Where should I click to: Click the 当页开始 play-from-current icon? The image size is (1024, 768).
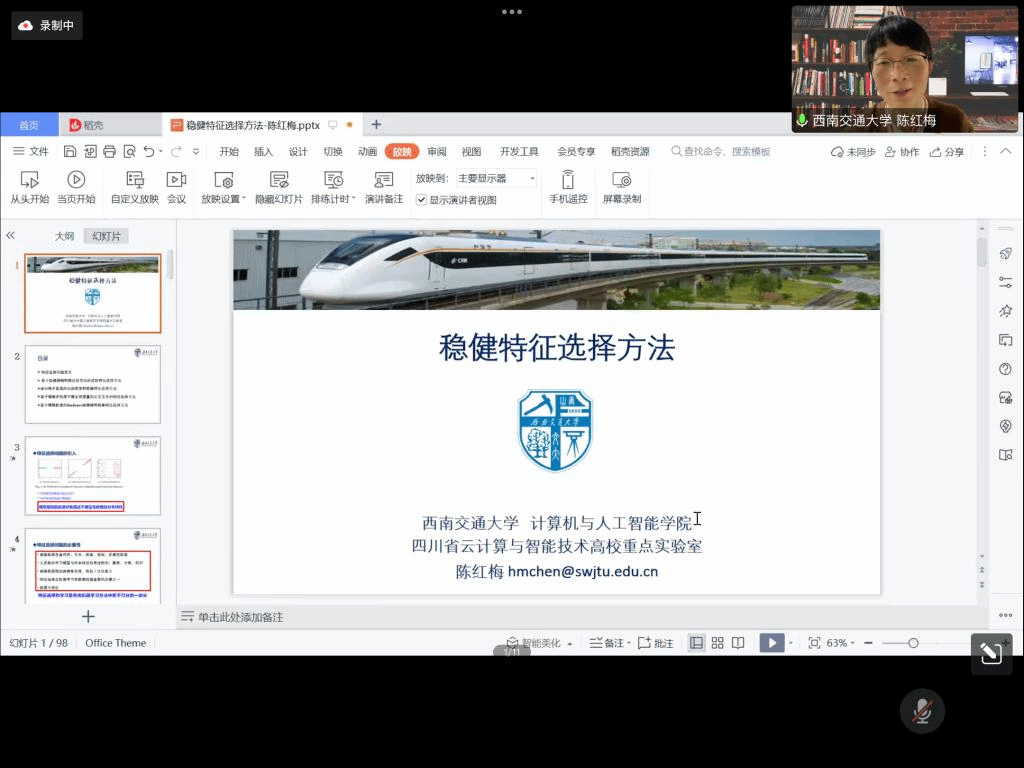coord(76,180)
